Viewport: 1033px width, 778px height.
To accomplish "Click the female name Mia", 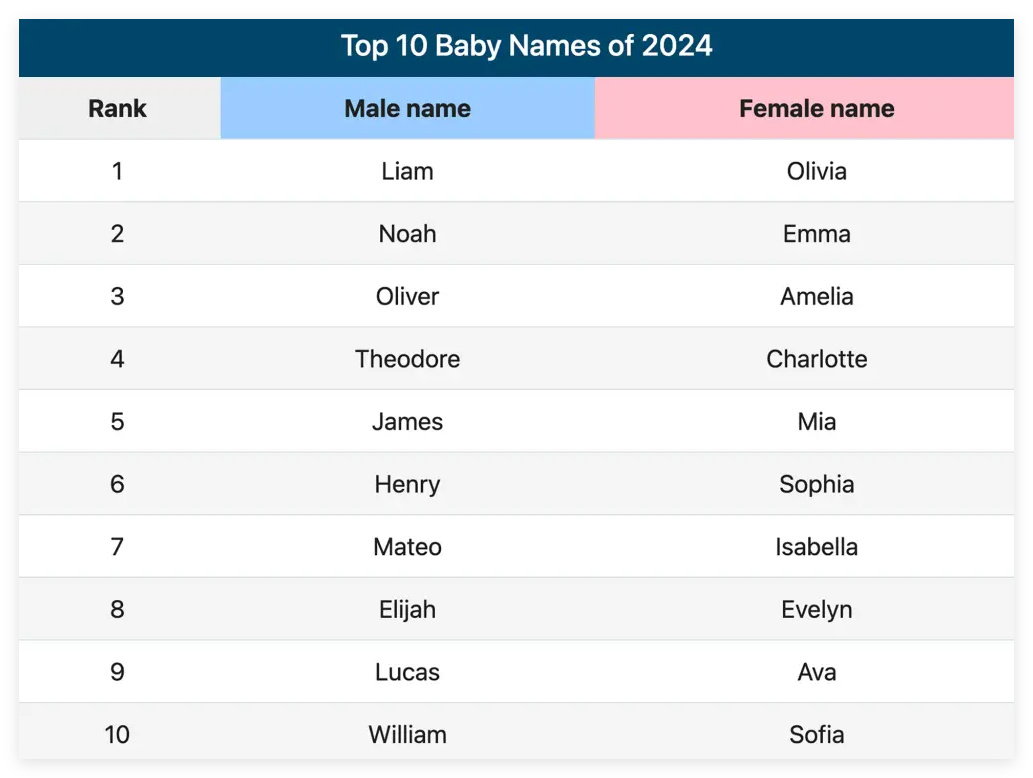I will click(x=816, y=422).
